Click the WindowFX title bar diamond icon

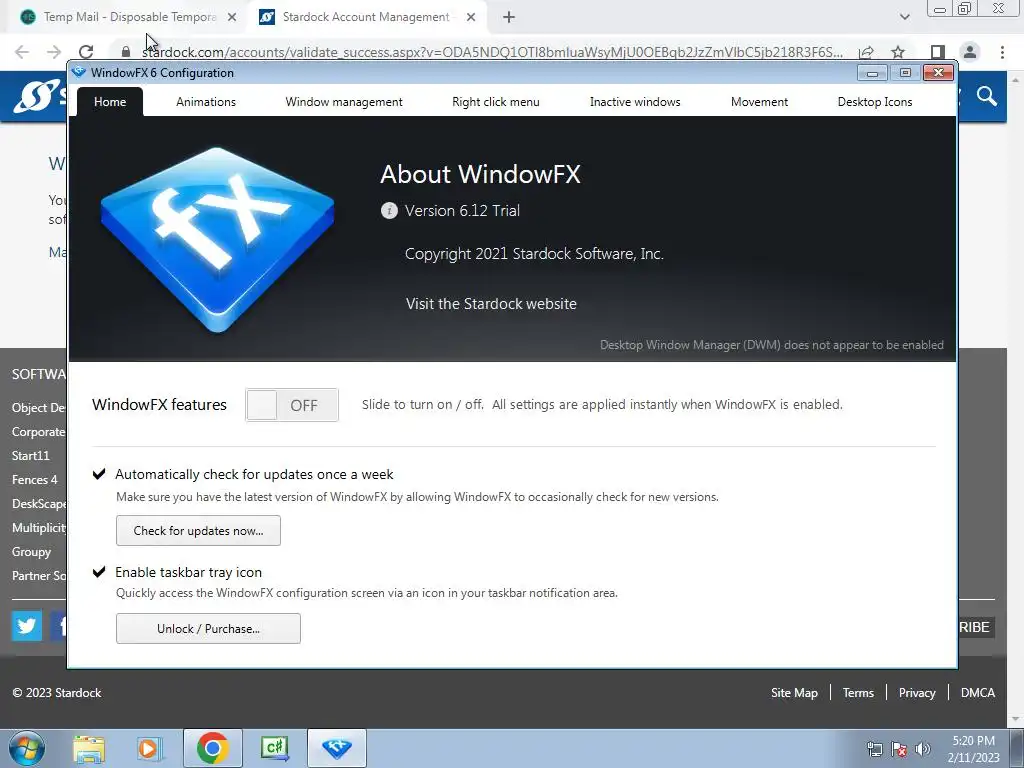[x=79, y=72]
